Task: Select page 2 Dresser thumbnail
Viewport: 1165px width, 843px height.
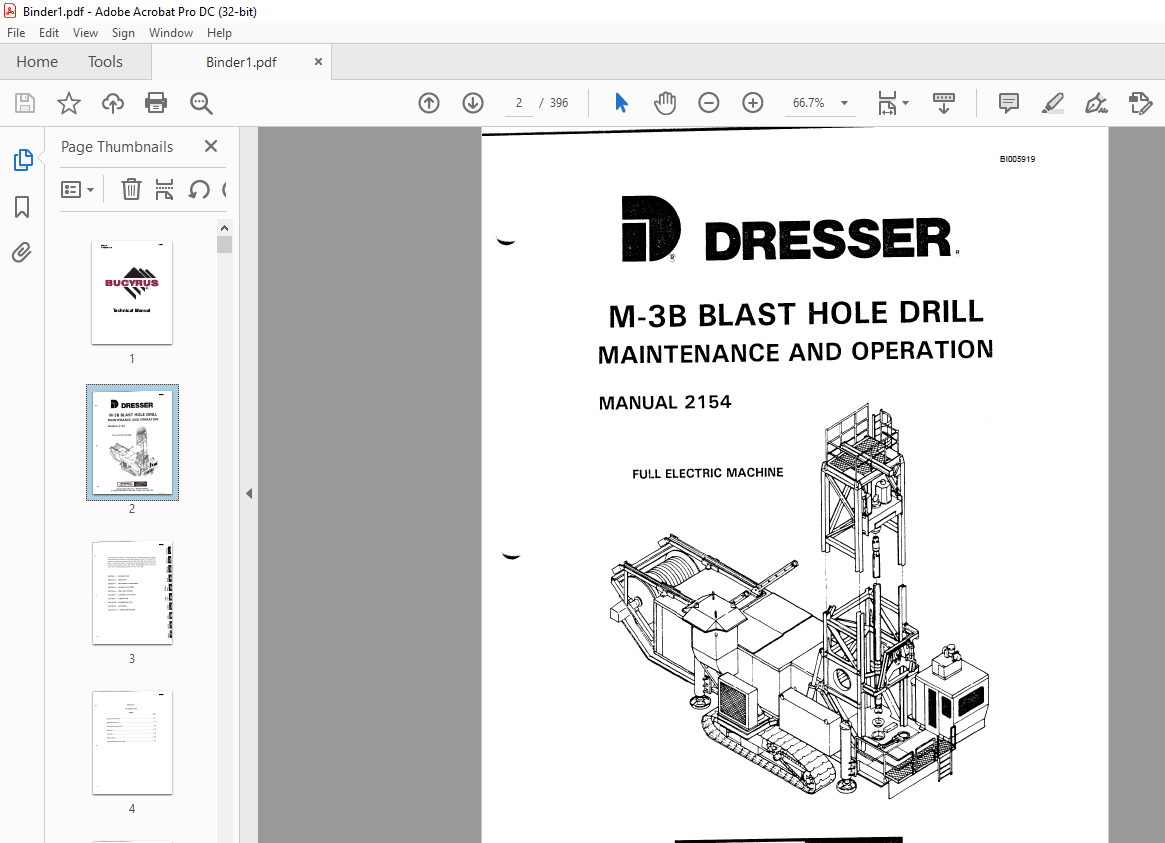Action: (132, 442)
